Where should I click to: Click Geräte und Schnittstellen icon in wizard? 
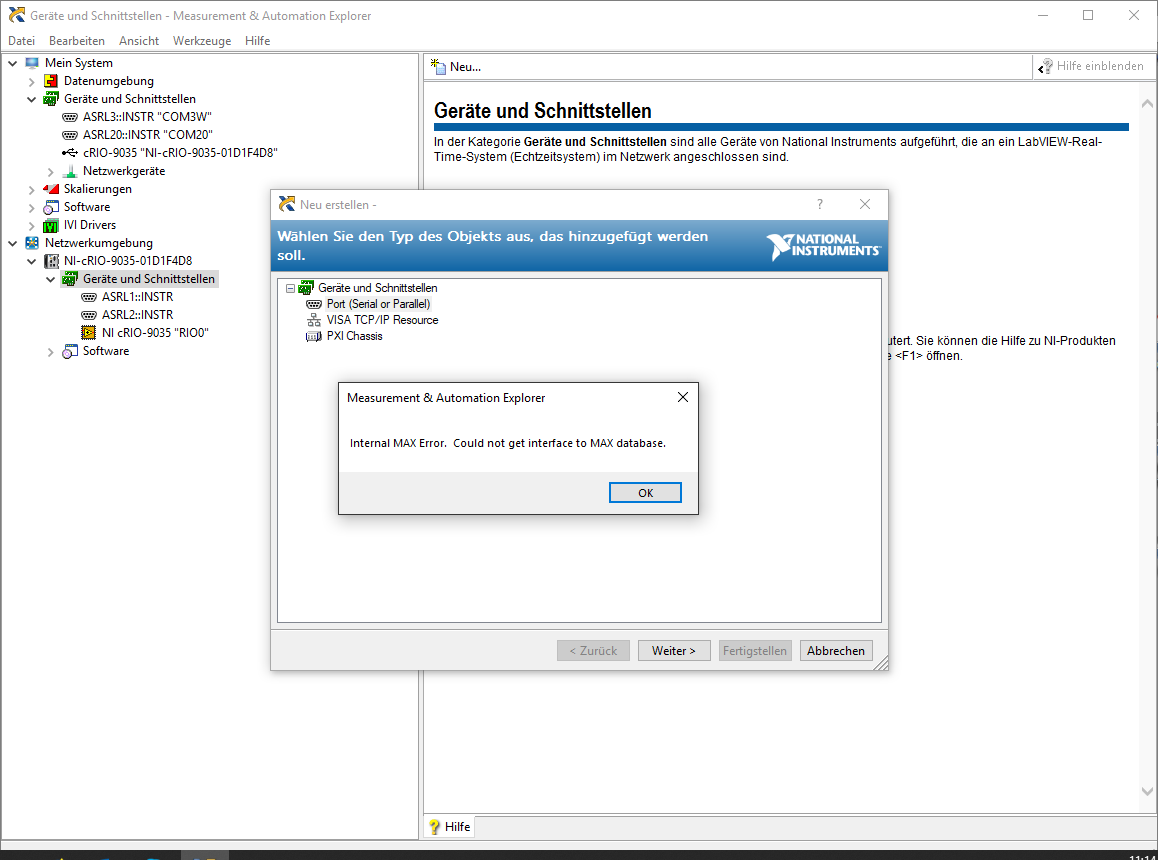coord(306,288)
